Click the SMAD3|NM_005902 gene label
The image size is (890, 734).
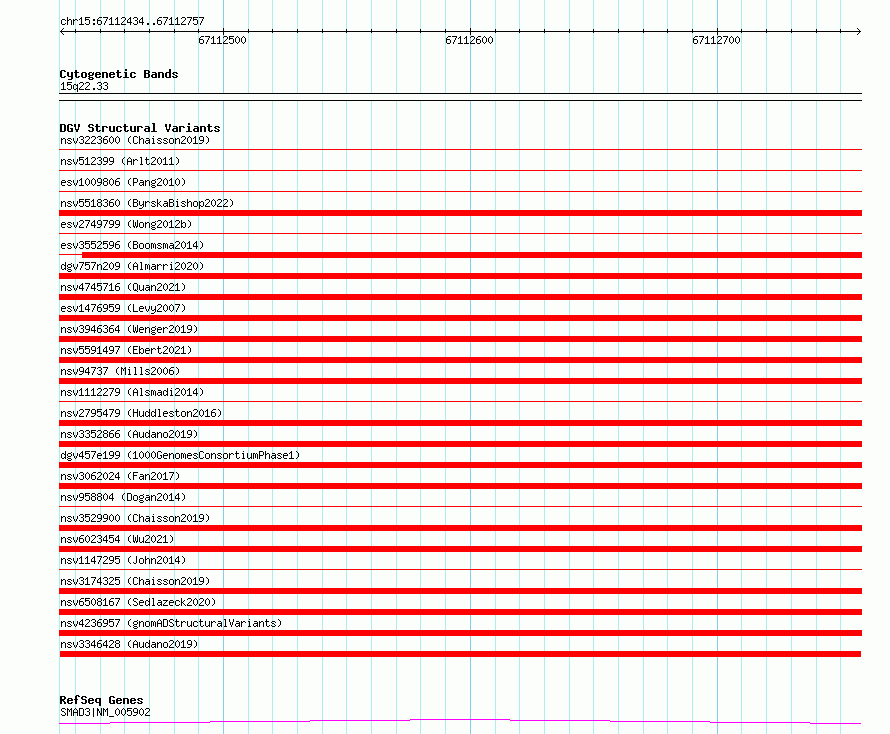(105, 712)
